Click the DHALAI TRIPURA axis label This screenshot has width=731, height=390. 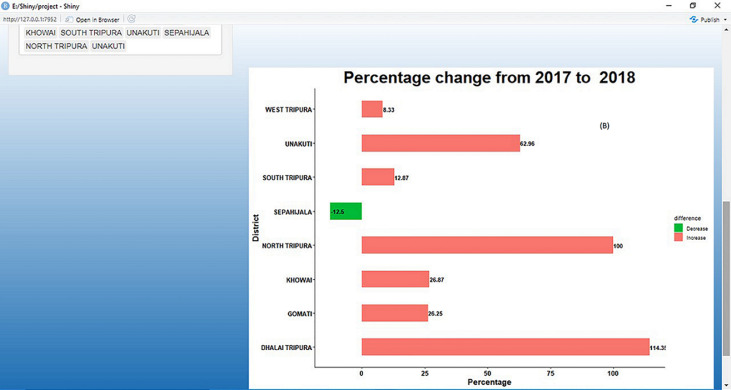pos(286,347)
